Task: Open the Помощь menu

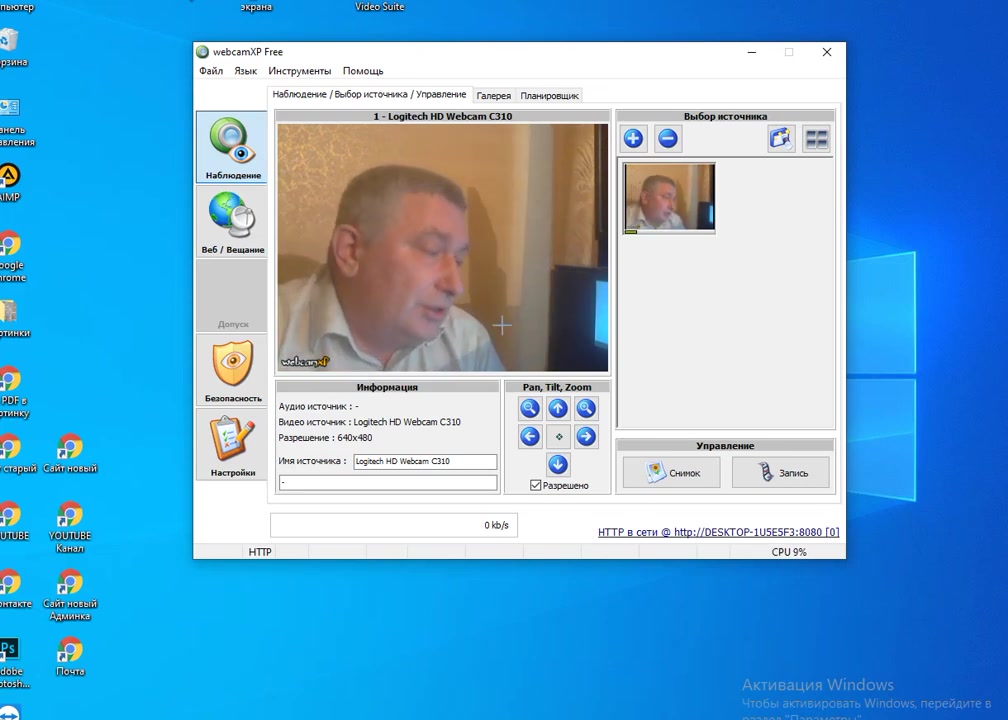Action: (x=363, y=71)
